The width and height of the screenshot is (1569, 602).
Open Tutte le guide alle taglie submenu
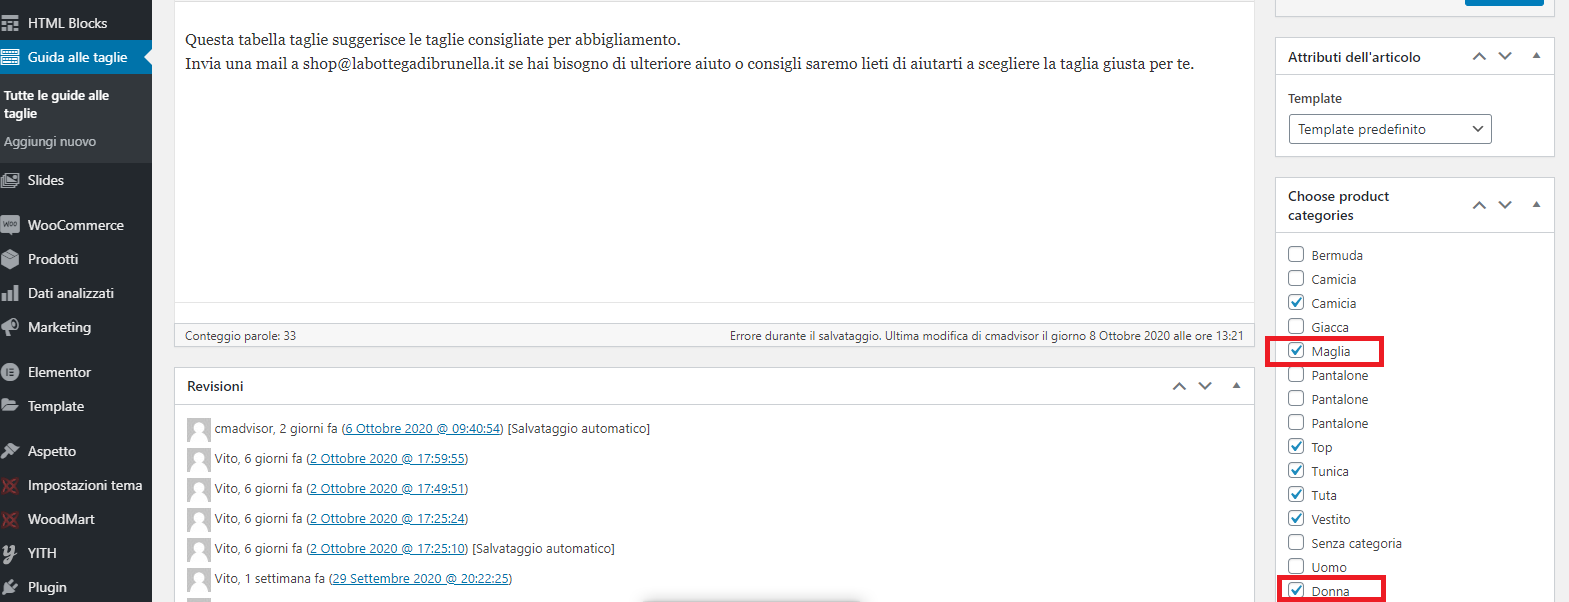tap(56, 104)
